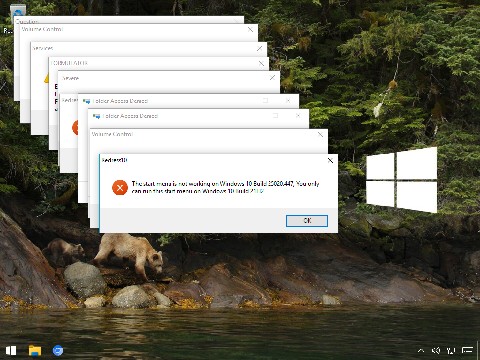Open the blue round app on taskbar
Viewport: 480px width, 360px height.
click(x=58, y=350)
